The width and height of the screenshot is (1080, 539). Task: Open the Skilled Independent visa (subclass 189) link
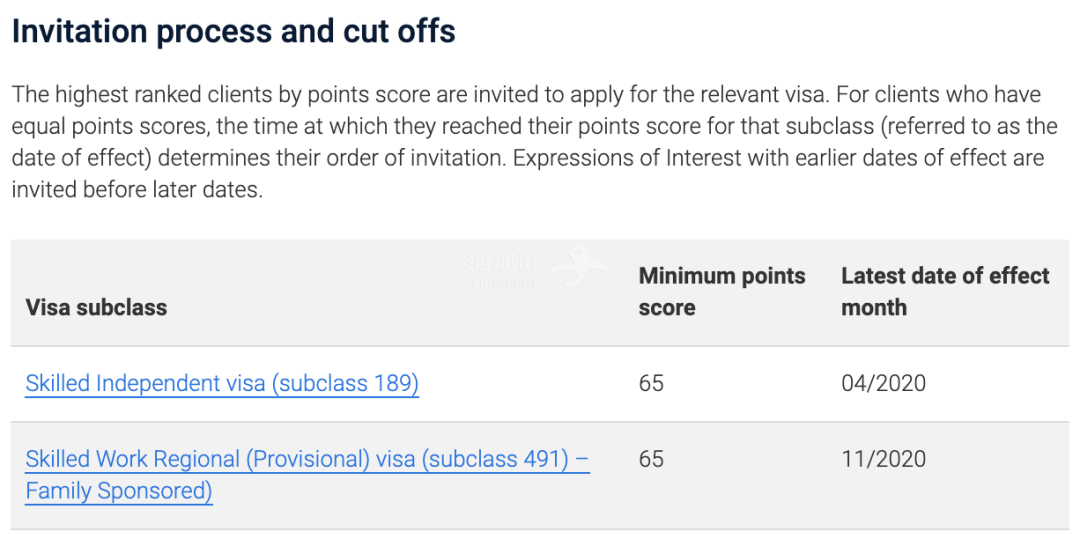point(222,383)
